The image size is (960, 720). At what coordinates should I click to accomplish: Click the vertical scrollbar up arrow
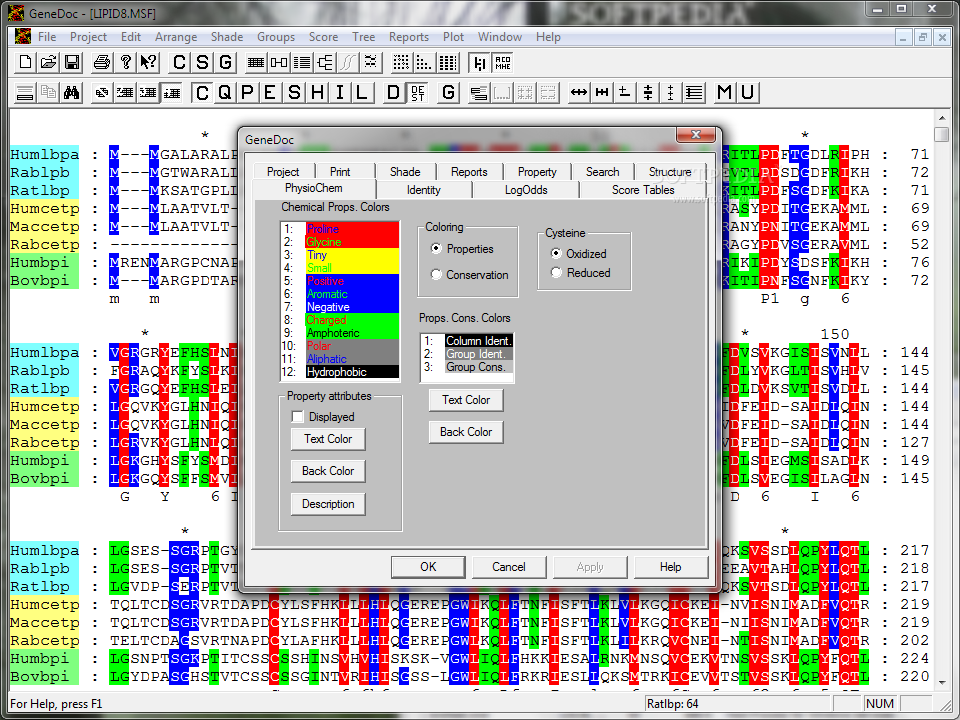click(942, 117)
